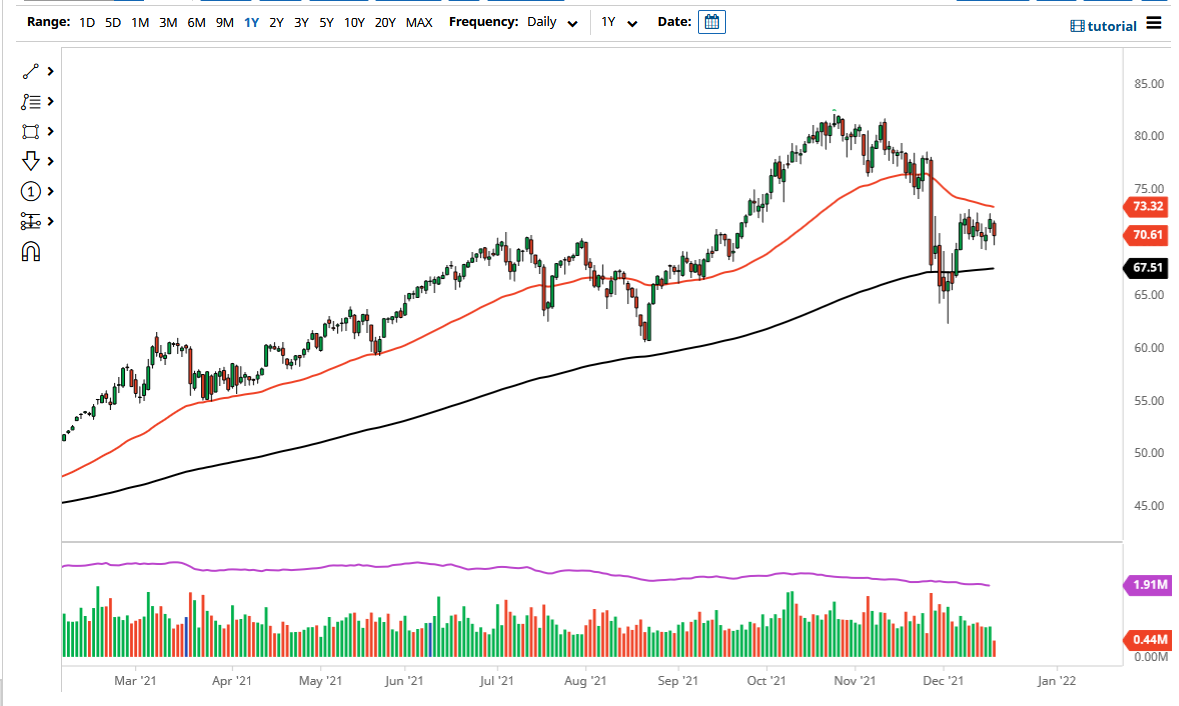
Task: Open the chart hamburger menu
Action: [x=1153, y=23]
